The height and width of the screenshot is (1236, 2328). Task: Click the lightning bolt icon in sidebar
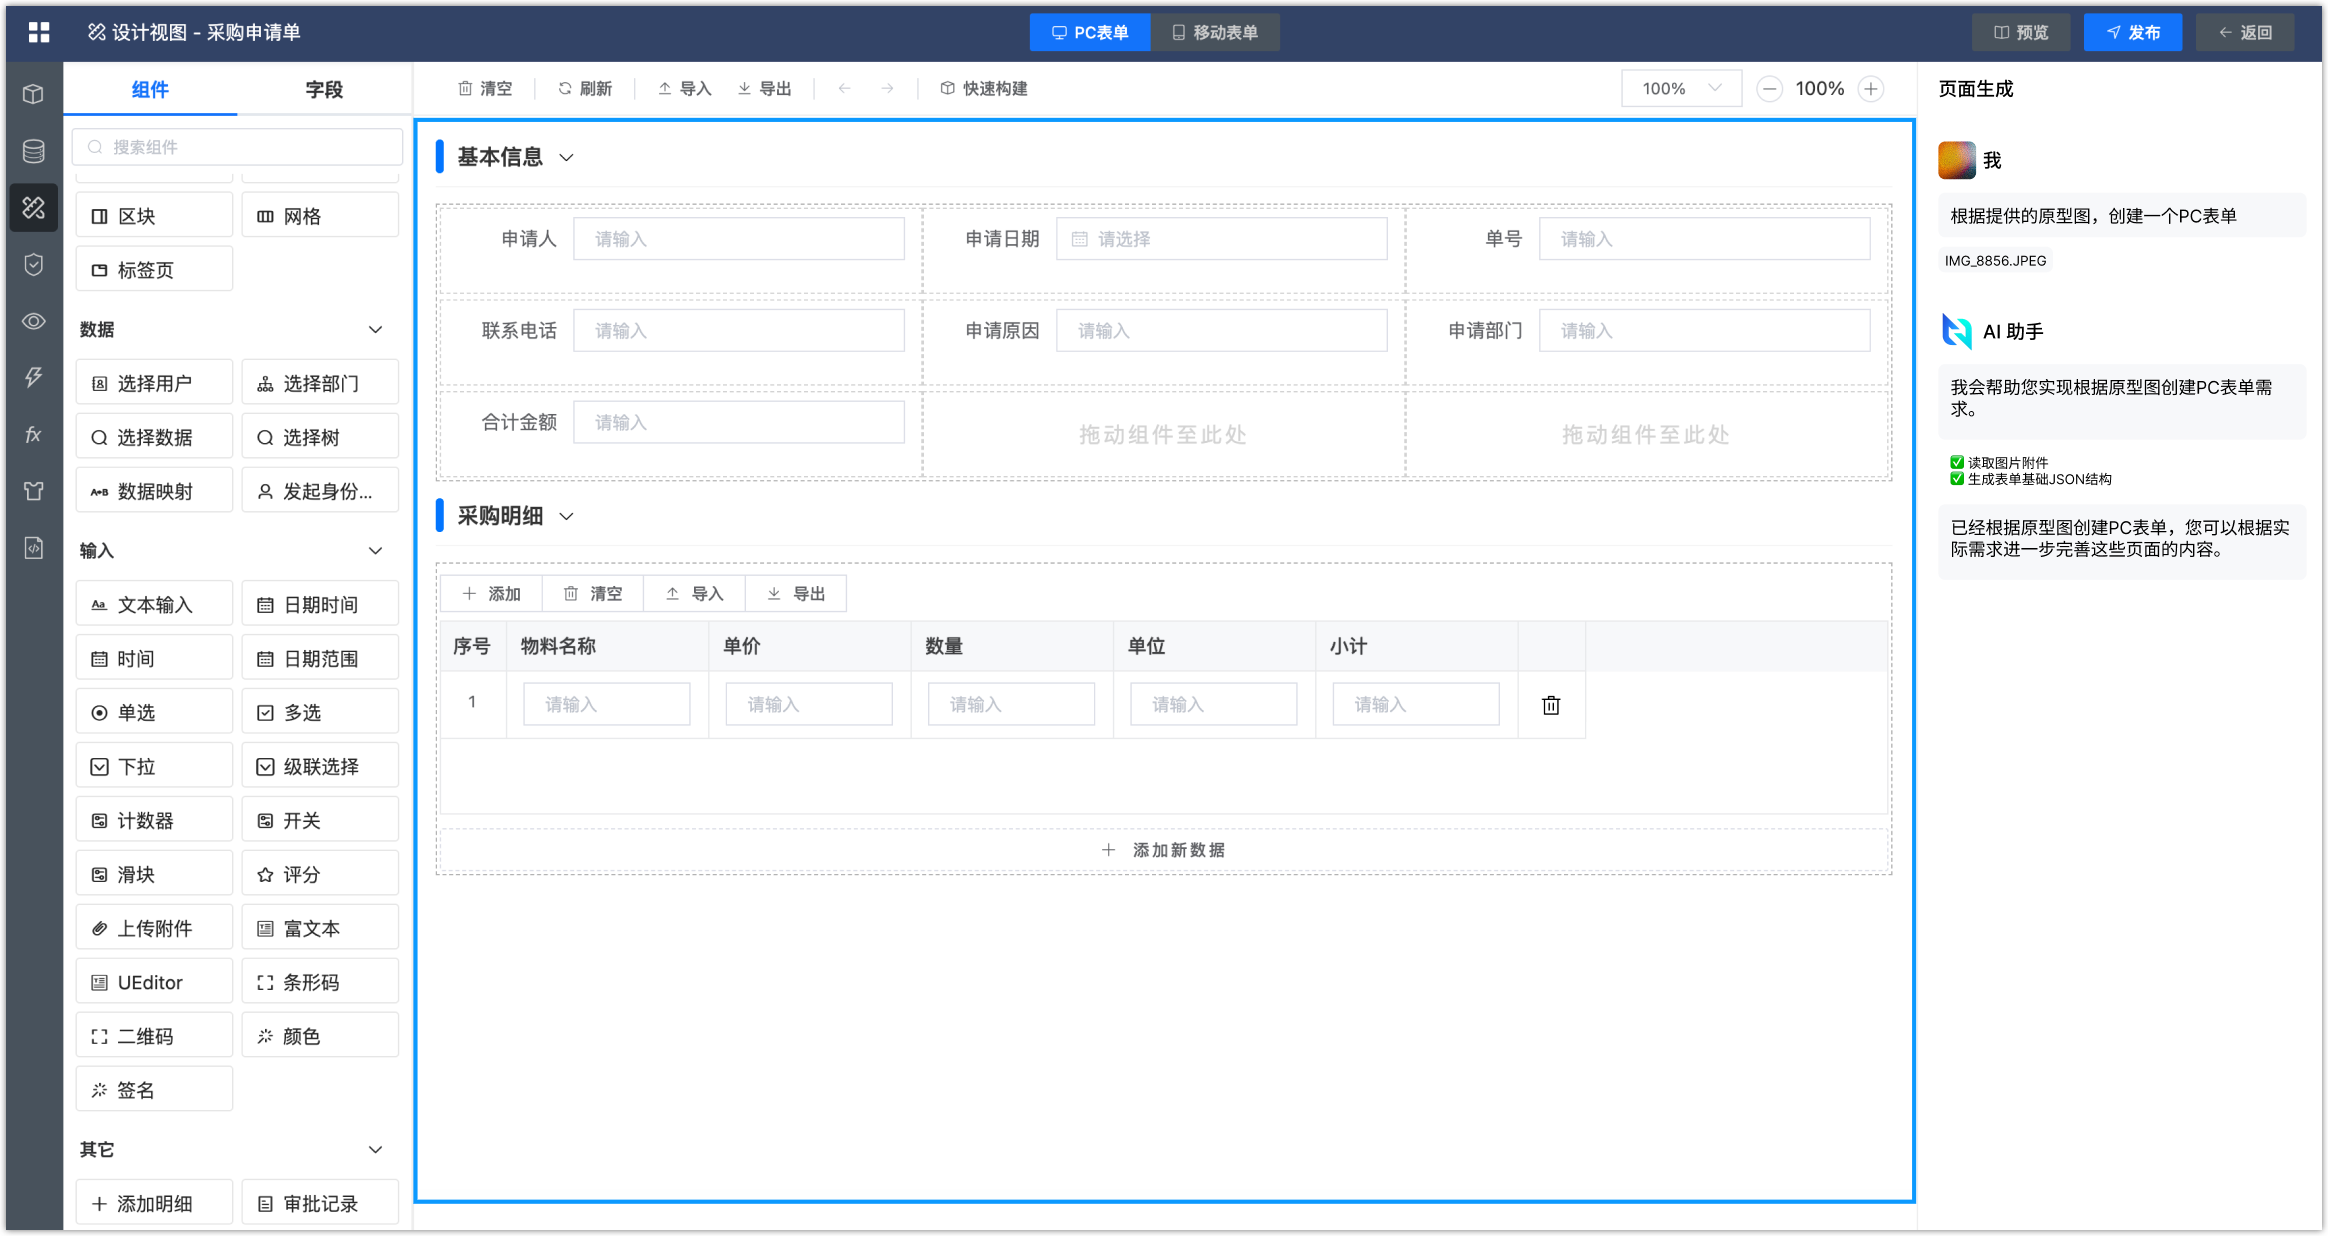click(x=33, y=377)
